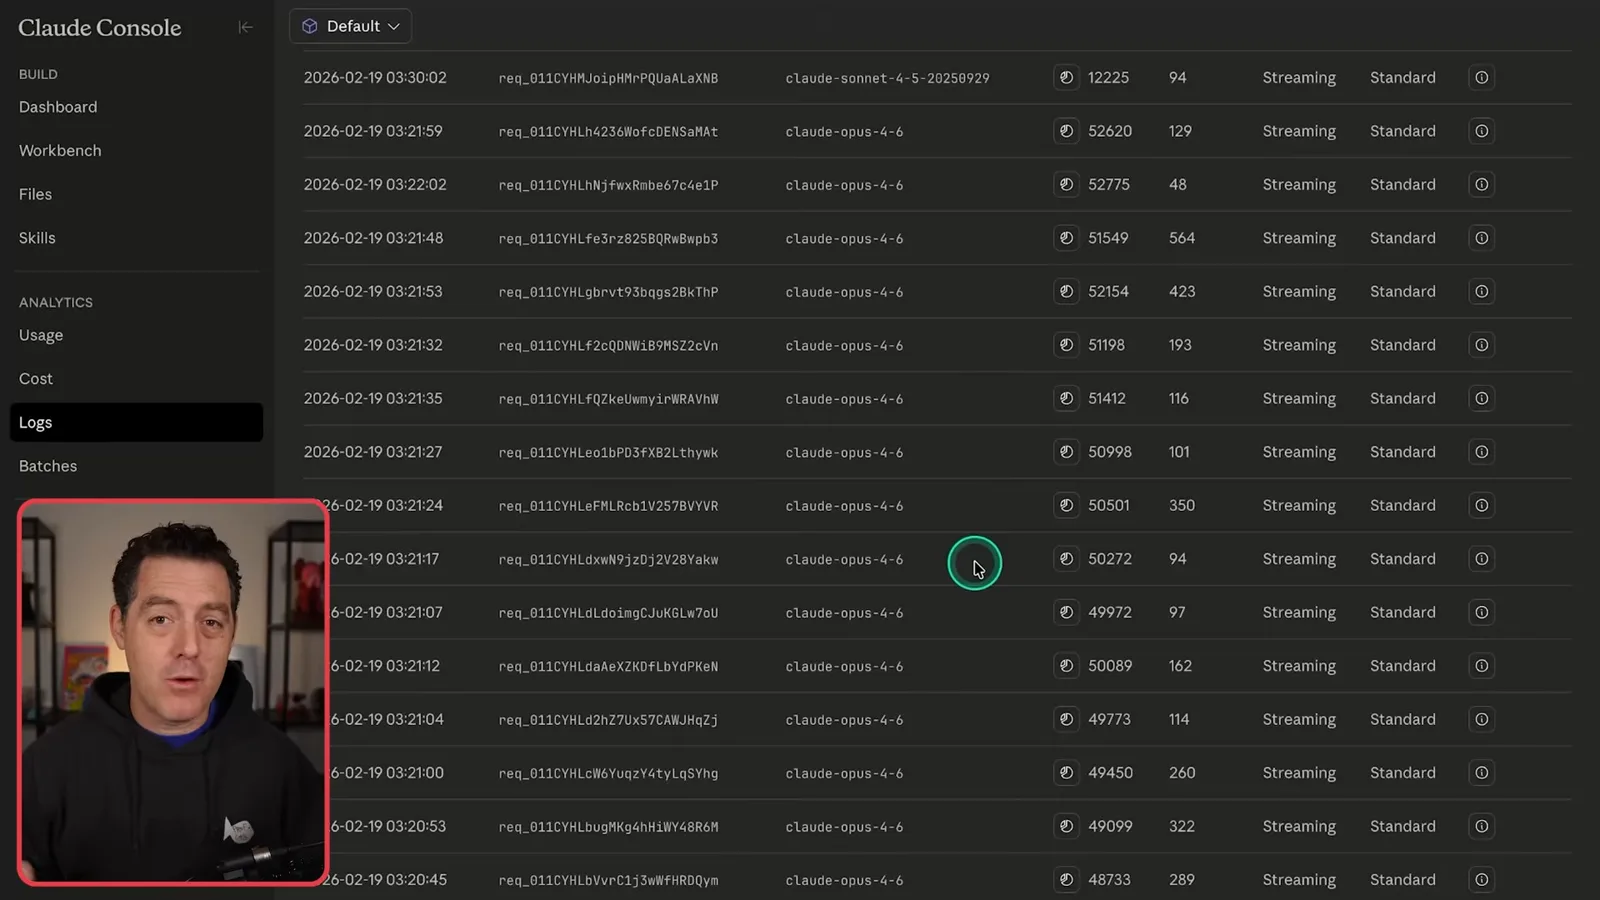Select request ID req_011CYHLbVvrC1j3wWfHRDQym
The image size is (1600, 900).
tap(608, 881)
